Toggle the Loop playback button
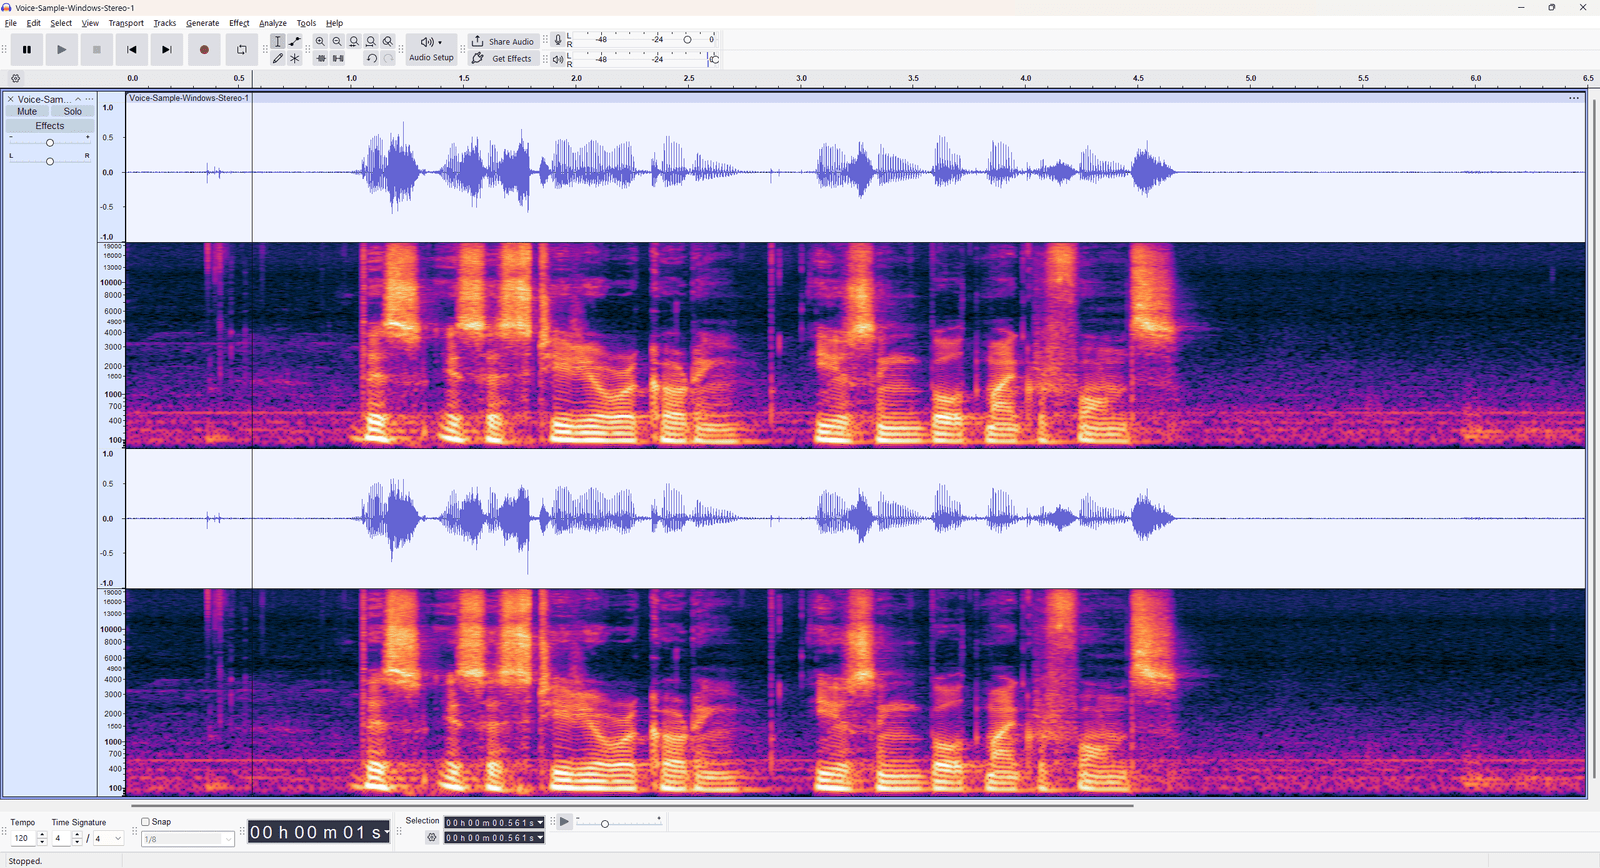This screenshot has width=1600, height=868. pyautogui.click(x=241, y=50)
